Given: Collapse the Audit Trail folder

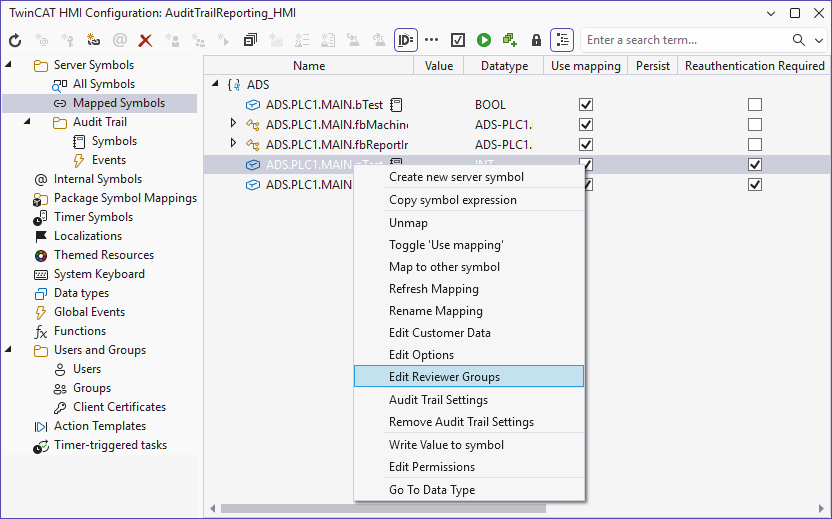Looking at the screenshot, I should coord(27,122).
